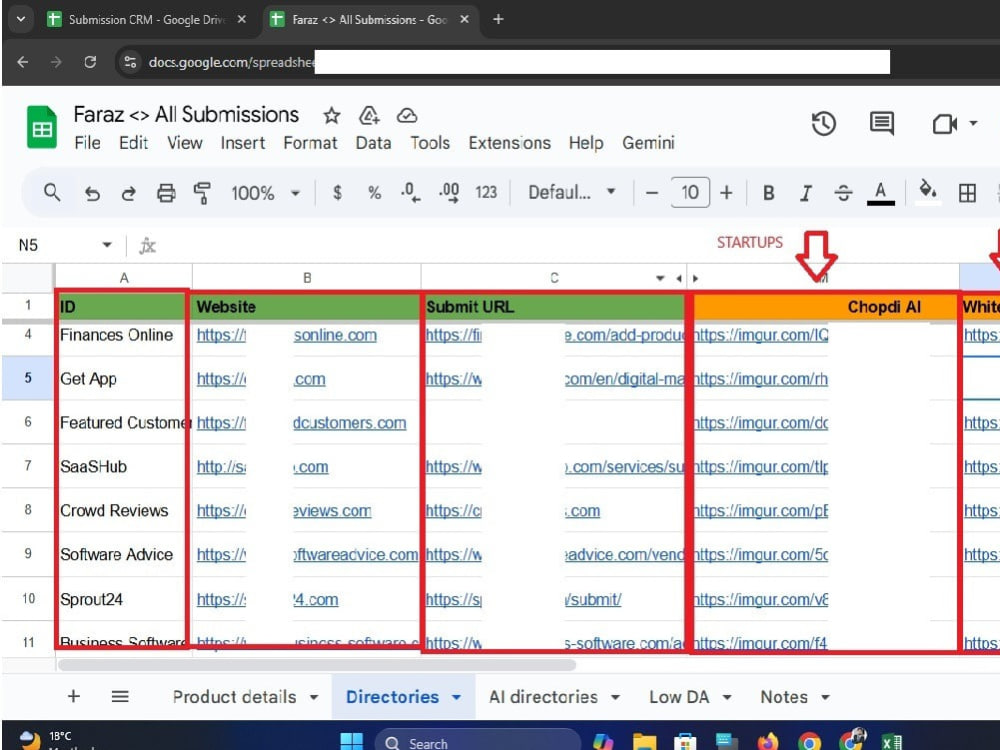Go back in the browser

(x=23, y=62)
